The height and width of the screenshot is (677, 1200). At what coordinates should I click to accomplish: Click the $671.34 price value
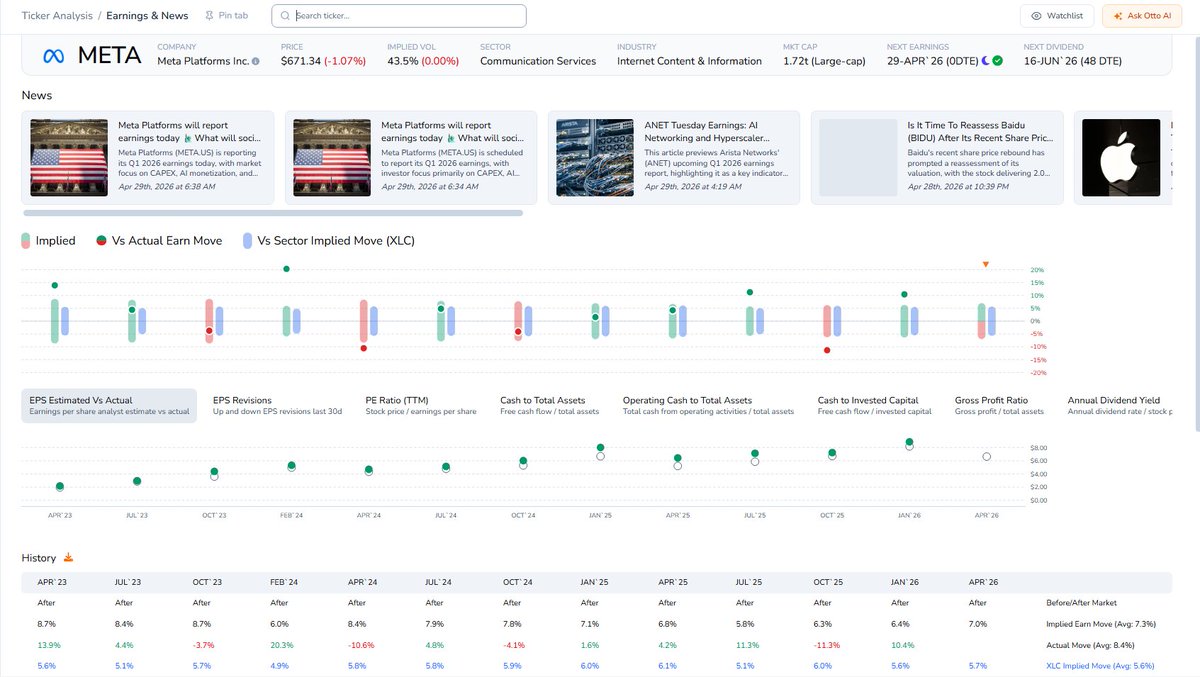pyautogui.click(x=303, y=61)
